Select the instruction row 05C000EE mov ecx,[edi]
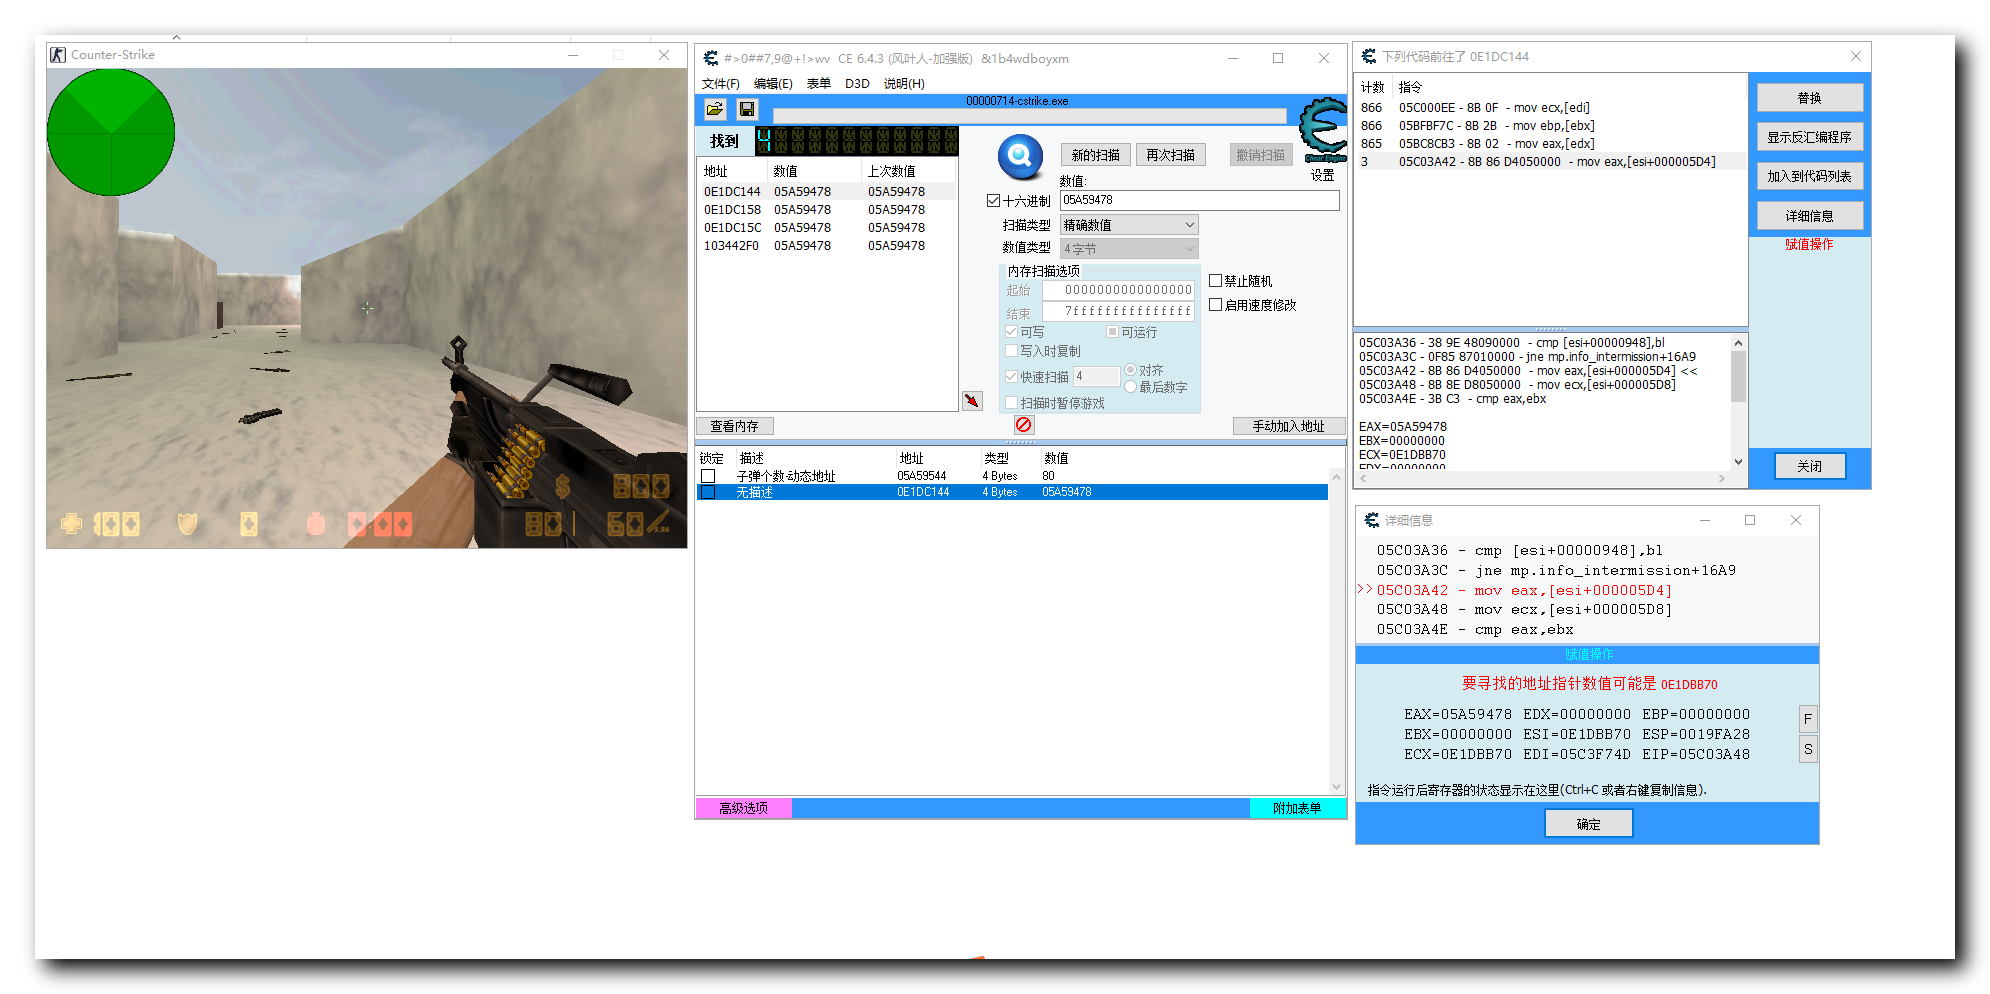 coord(1550,108)
